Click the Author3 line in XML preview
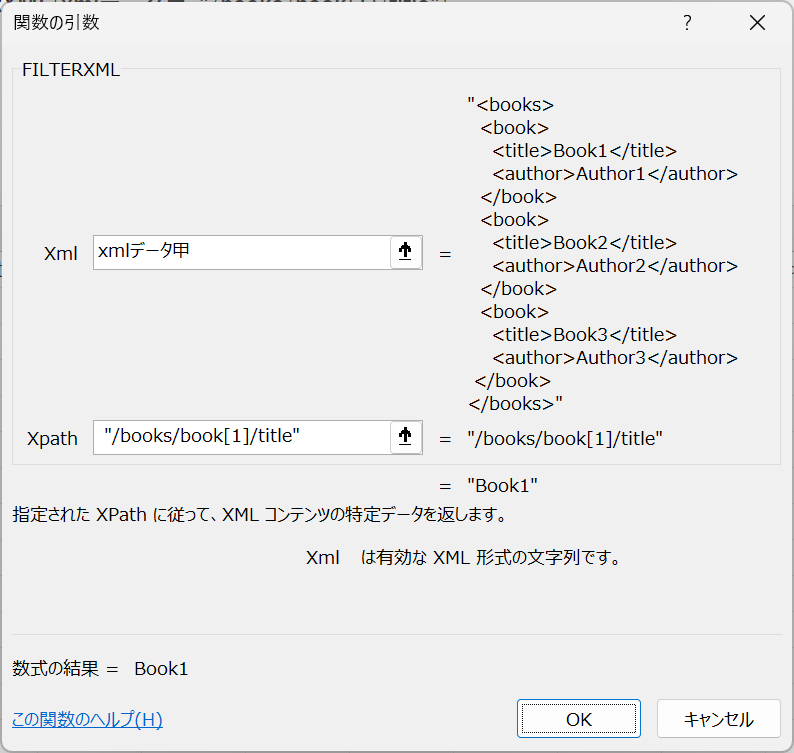Viewport: 794px width, 753px height. coord(615,358)
